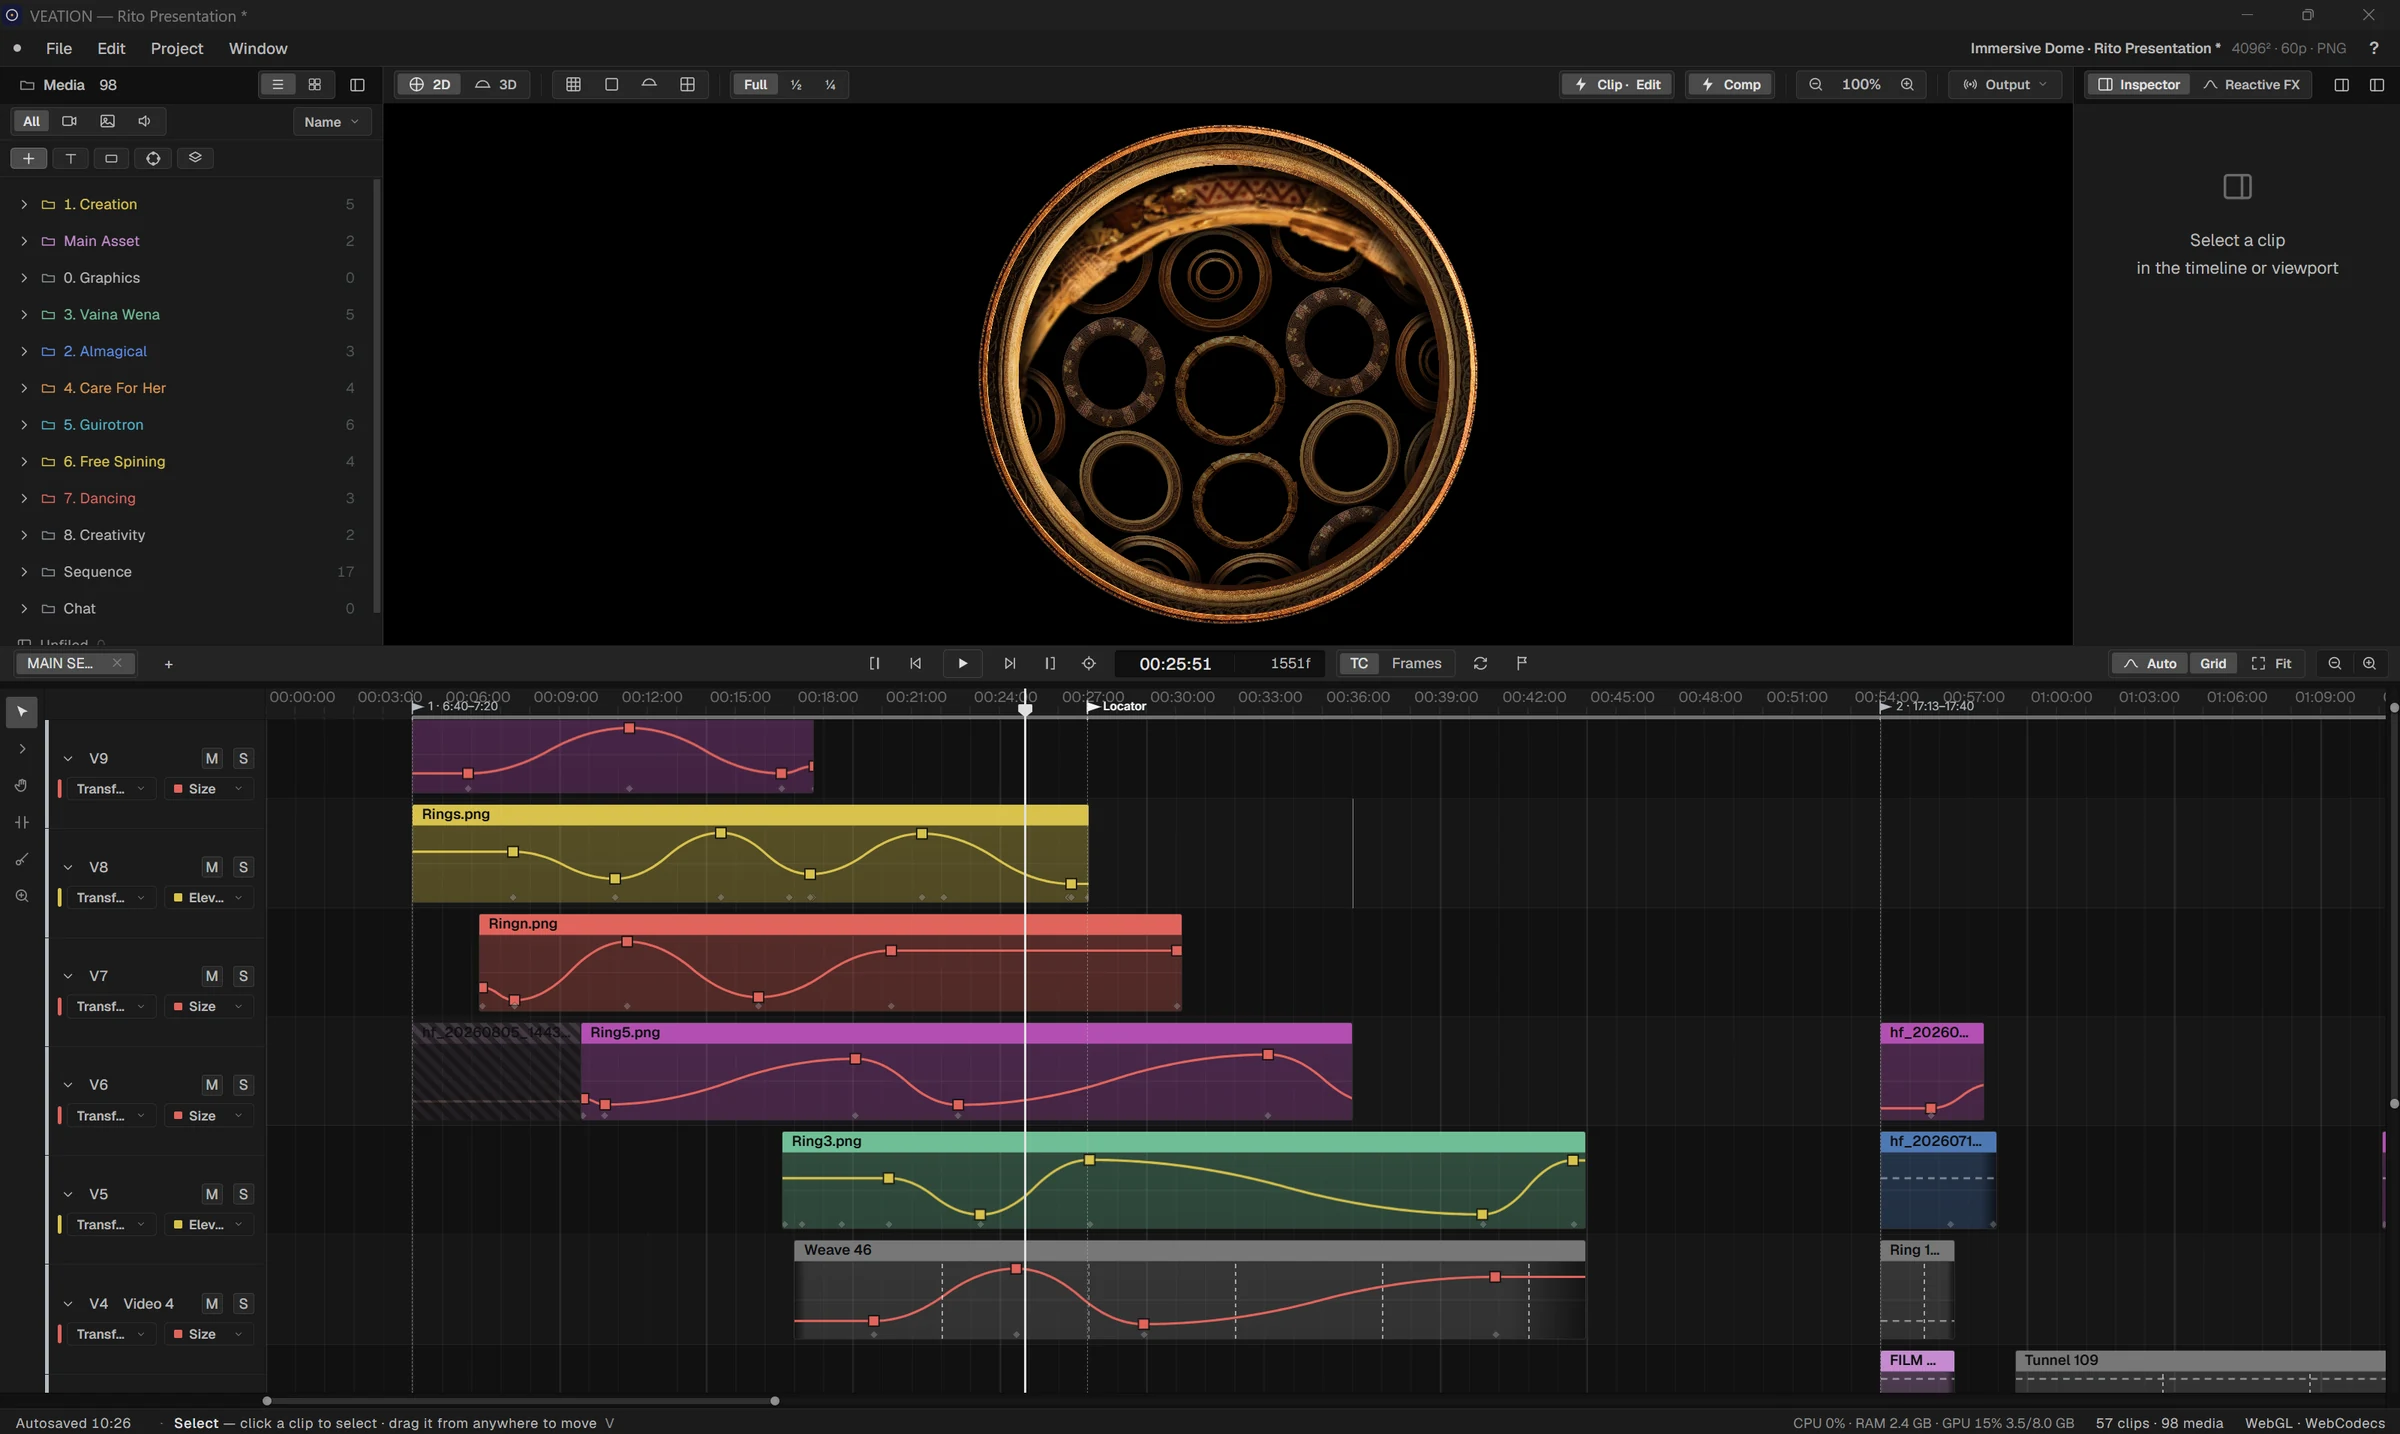Expand the Sequence folder
2400x1434 pixels.
(24, 572)
